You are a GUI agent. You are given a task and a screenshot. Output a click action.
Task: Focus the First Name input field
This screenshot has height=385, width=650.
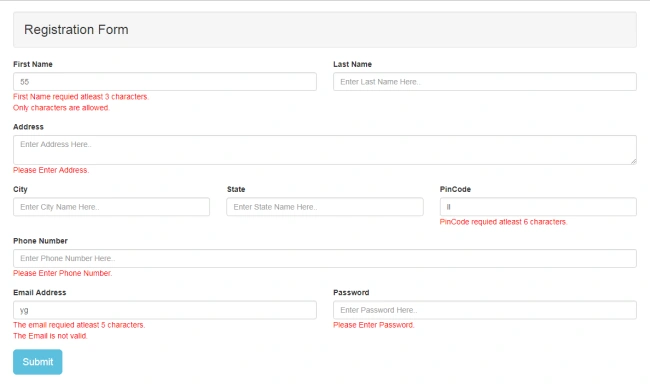[165, 82]
